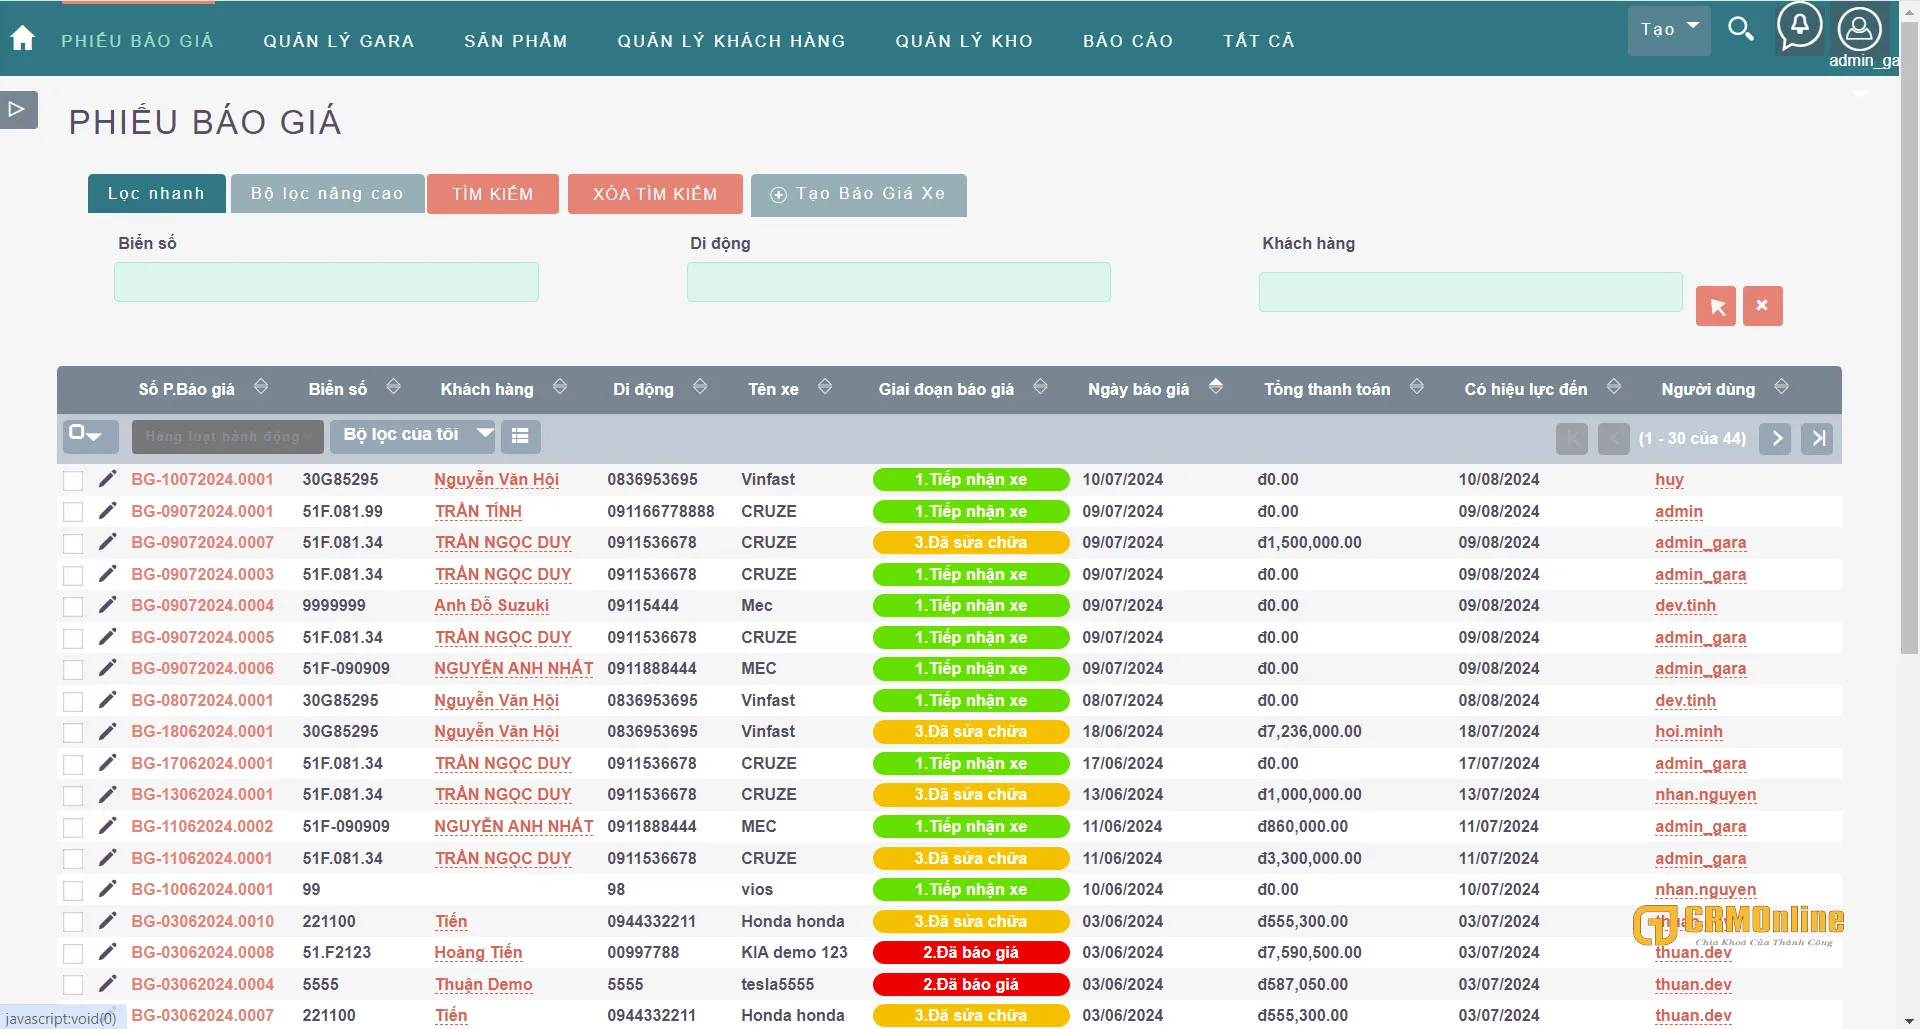Image resolution: width=1920 pixels, height=1029 pixels.
Task: Expand the left sidebar arrow panel
Action: [x=18, y=109]
